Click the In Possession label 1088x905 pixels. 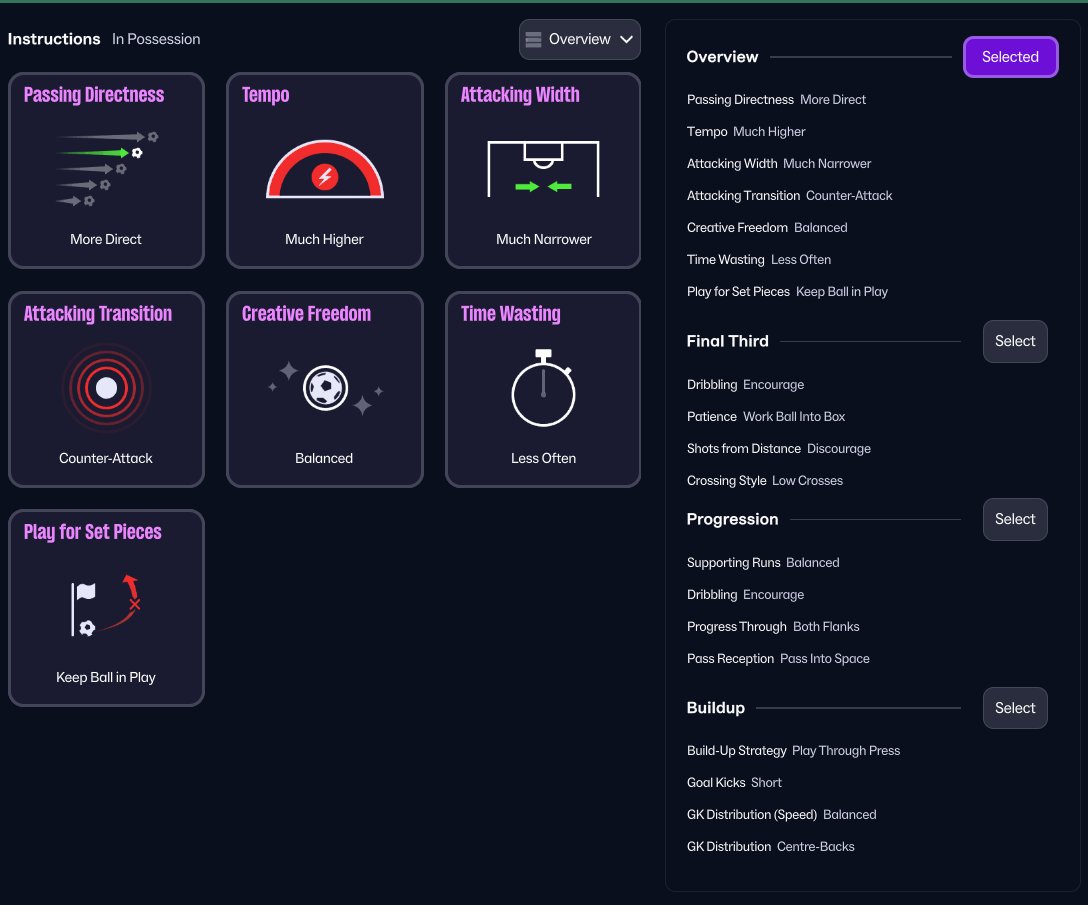click(156, 40)
